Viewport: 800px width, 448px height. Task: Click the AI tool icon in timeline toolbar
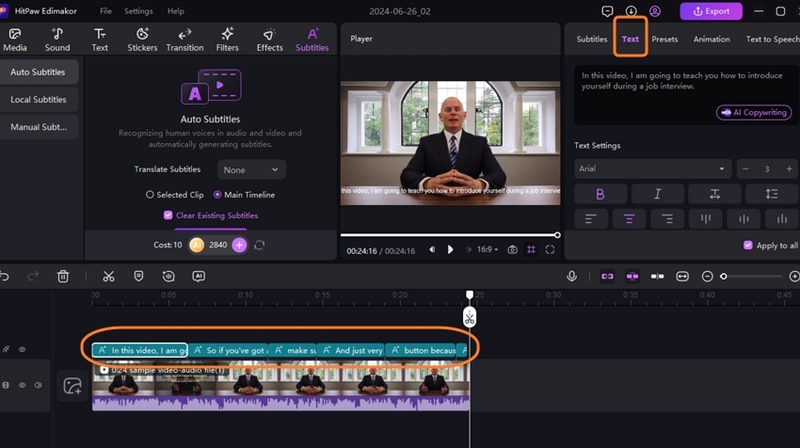(198, 276)
